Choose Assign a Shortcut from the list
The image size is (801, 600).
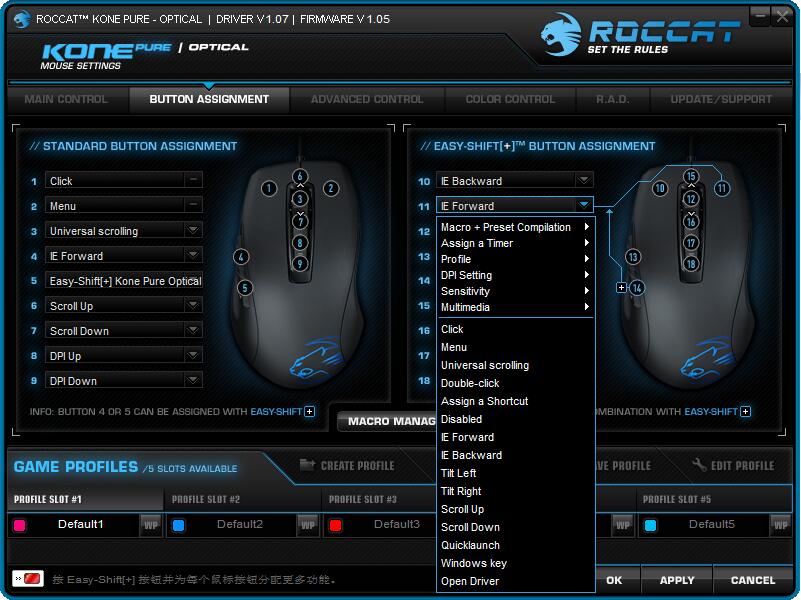point(515,401)
